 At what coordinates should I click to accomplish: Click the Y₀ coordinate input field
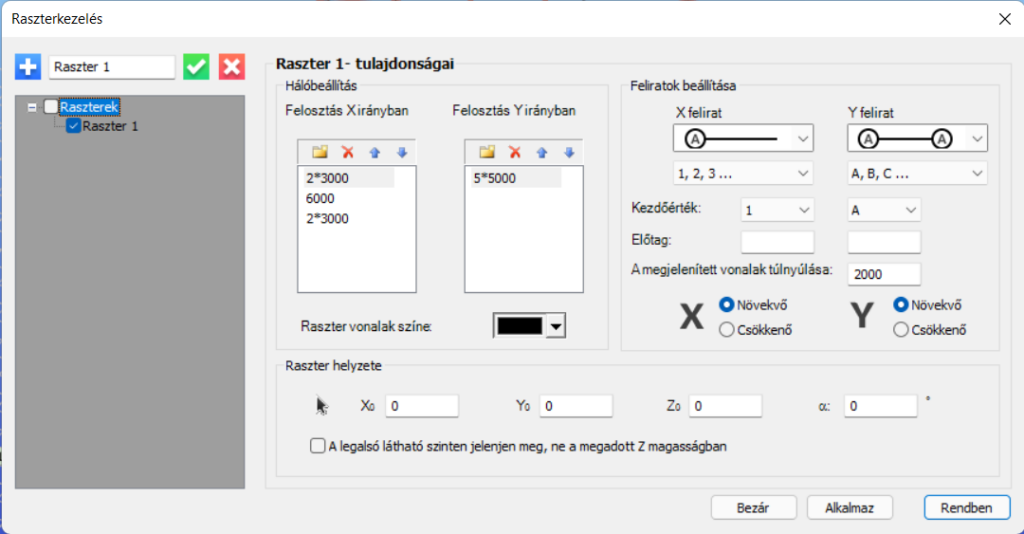(x=576, y=406)
